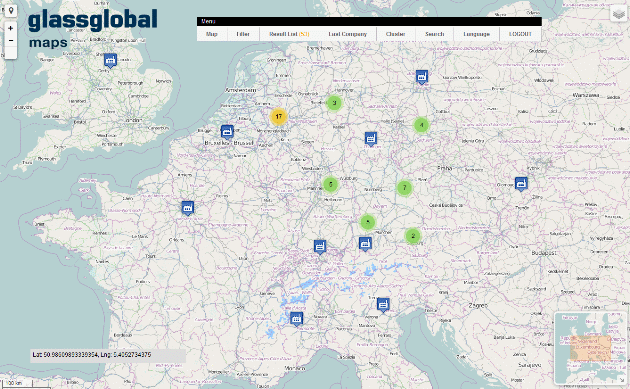Open the Map menu tab

[212, 34]
